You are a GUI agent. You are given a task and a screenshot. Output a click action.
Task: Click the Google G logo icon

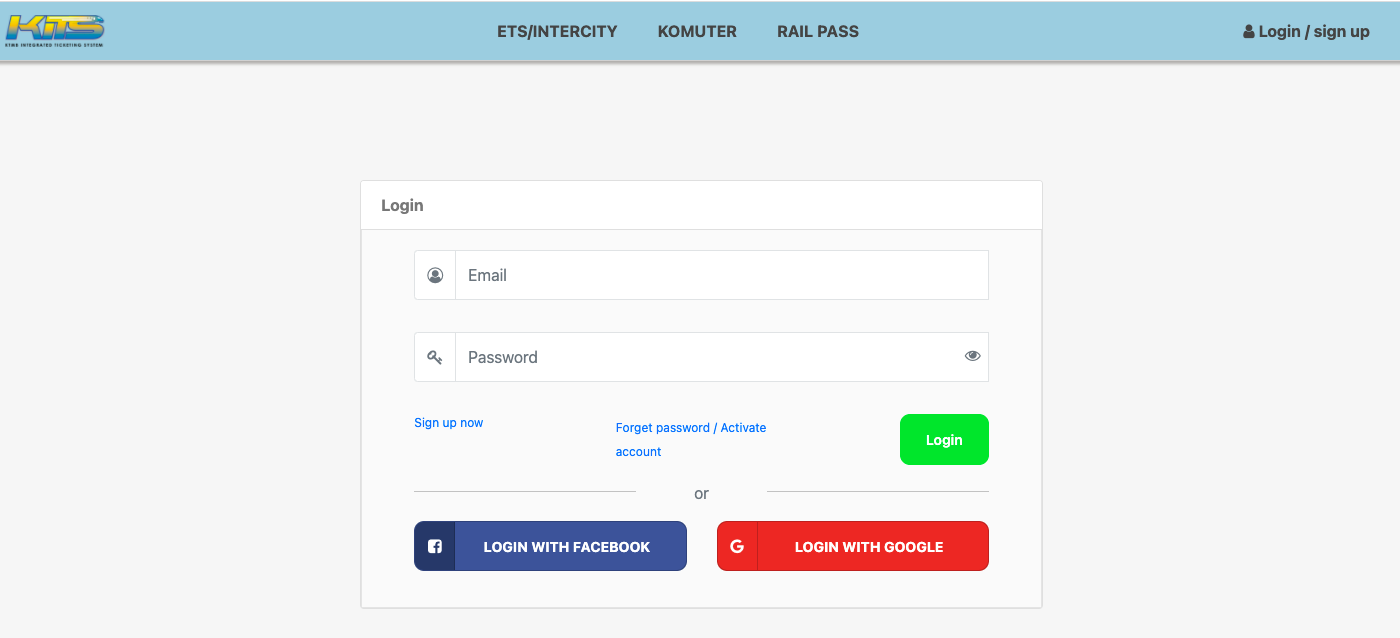737,546
